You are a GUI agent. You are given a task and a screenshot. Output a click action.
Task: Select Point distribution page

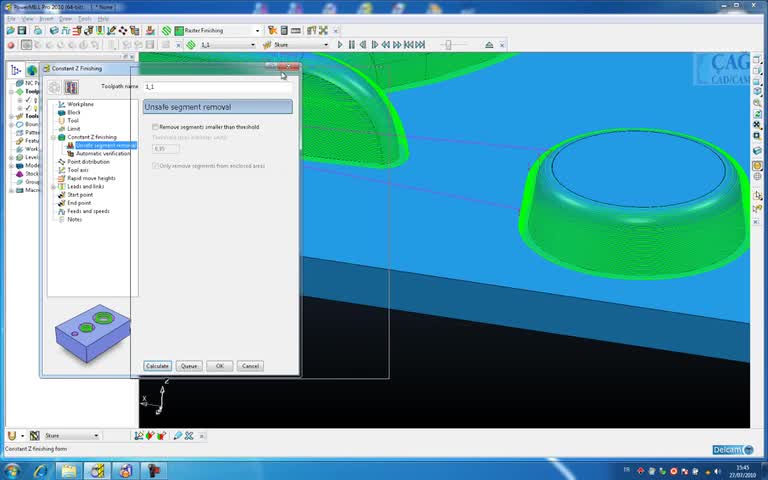(88, 162)
